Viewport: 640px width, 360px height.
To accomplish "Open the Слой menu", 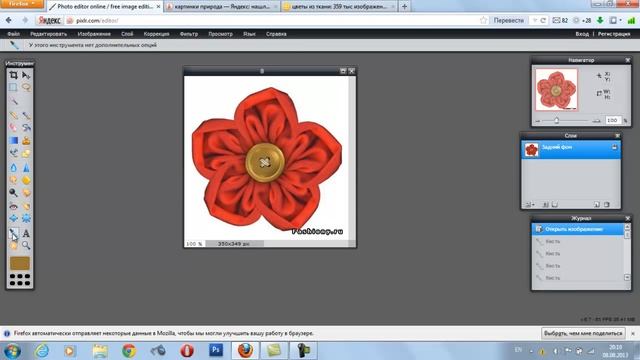I will tap(127, 34).
